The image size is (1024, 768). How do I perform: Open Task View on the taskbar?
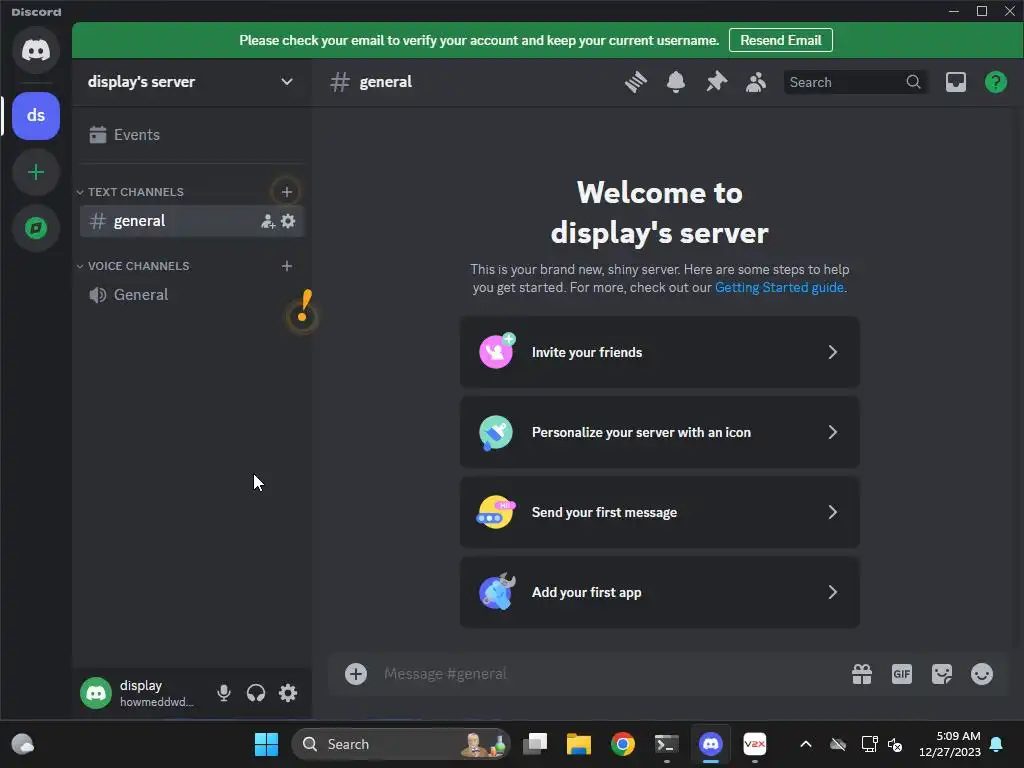tap(535, 744)
